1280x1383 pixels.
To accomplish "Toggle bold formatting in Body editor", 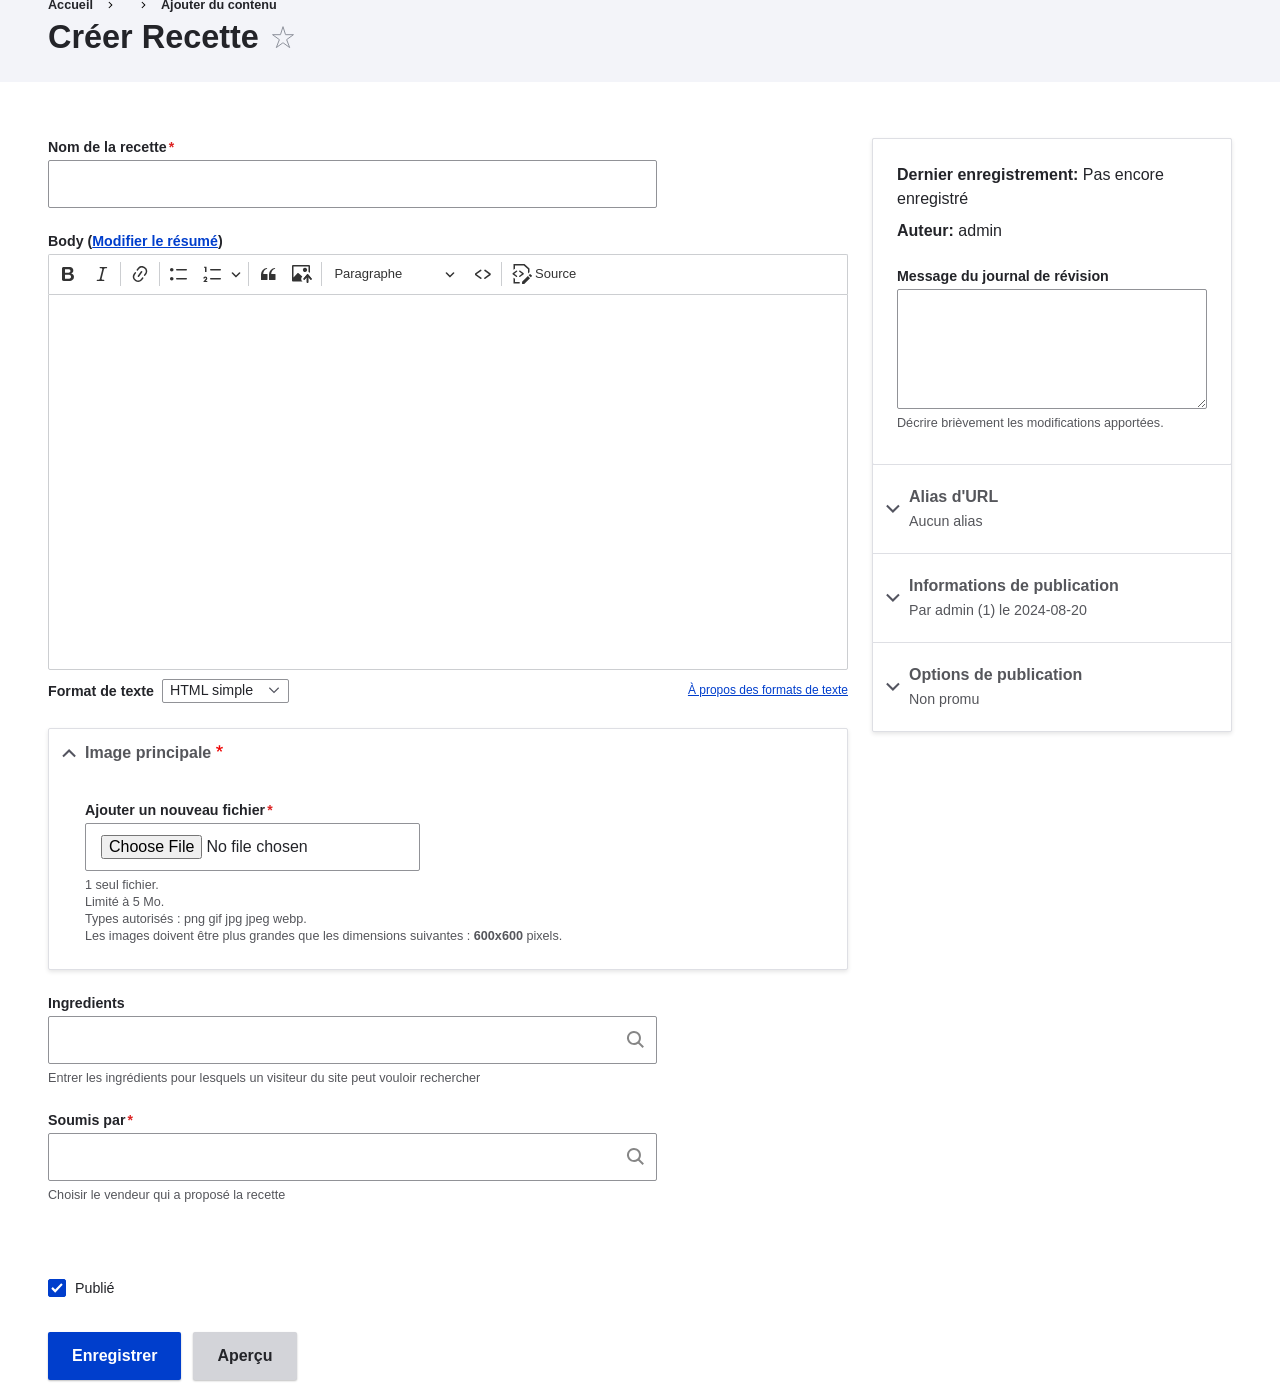I will 68,274.
